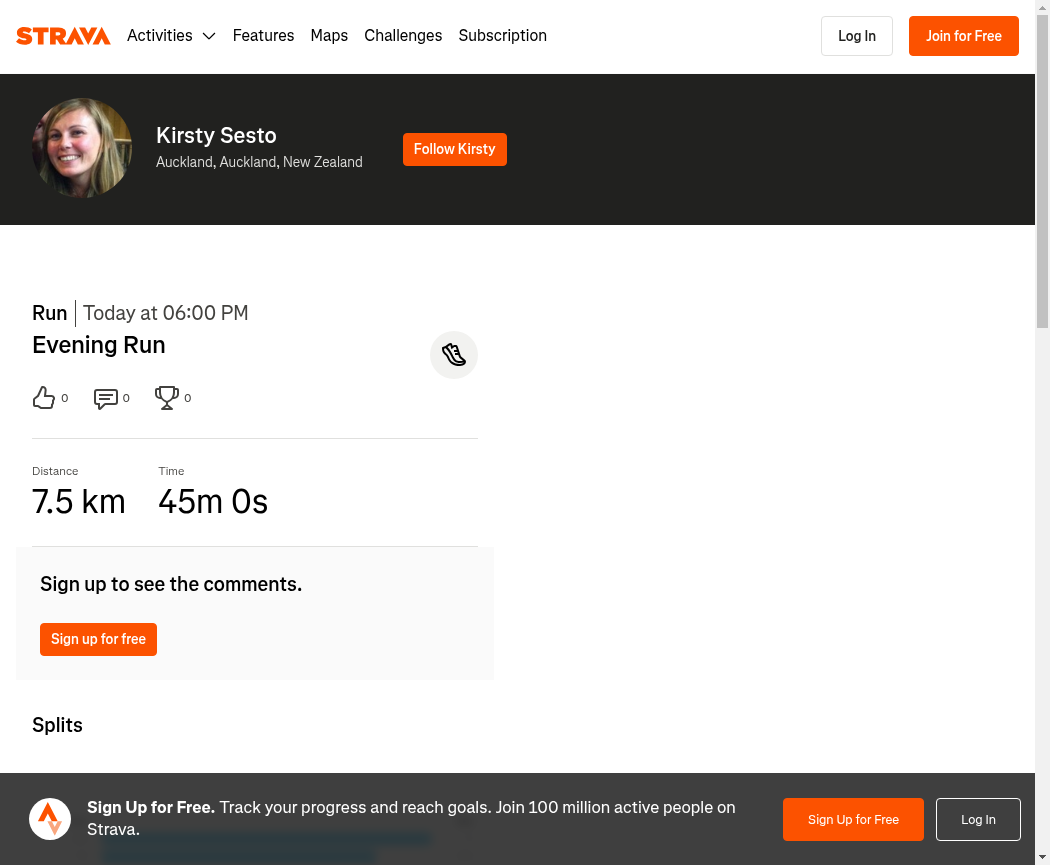1050x865 pixels.
Task: Open the Maps menu item
Action: 329,35
